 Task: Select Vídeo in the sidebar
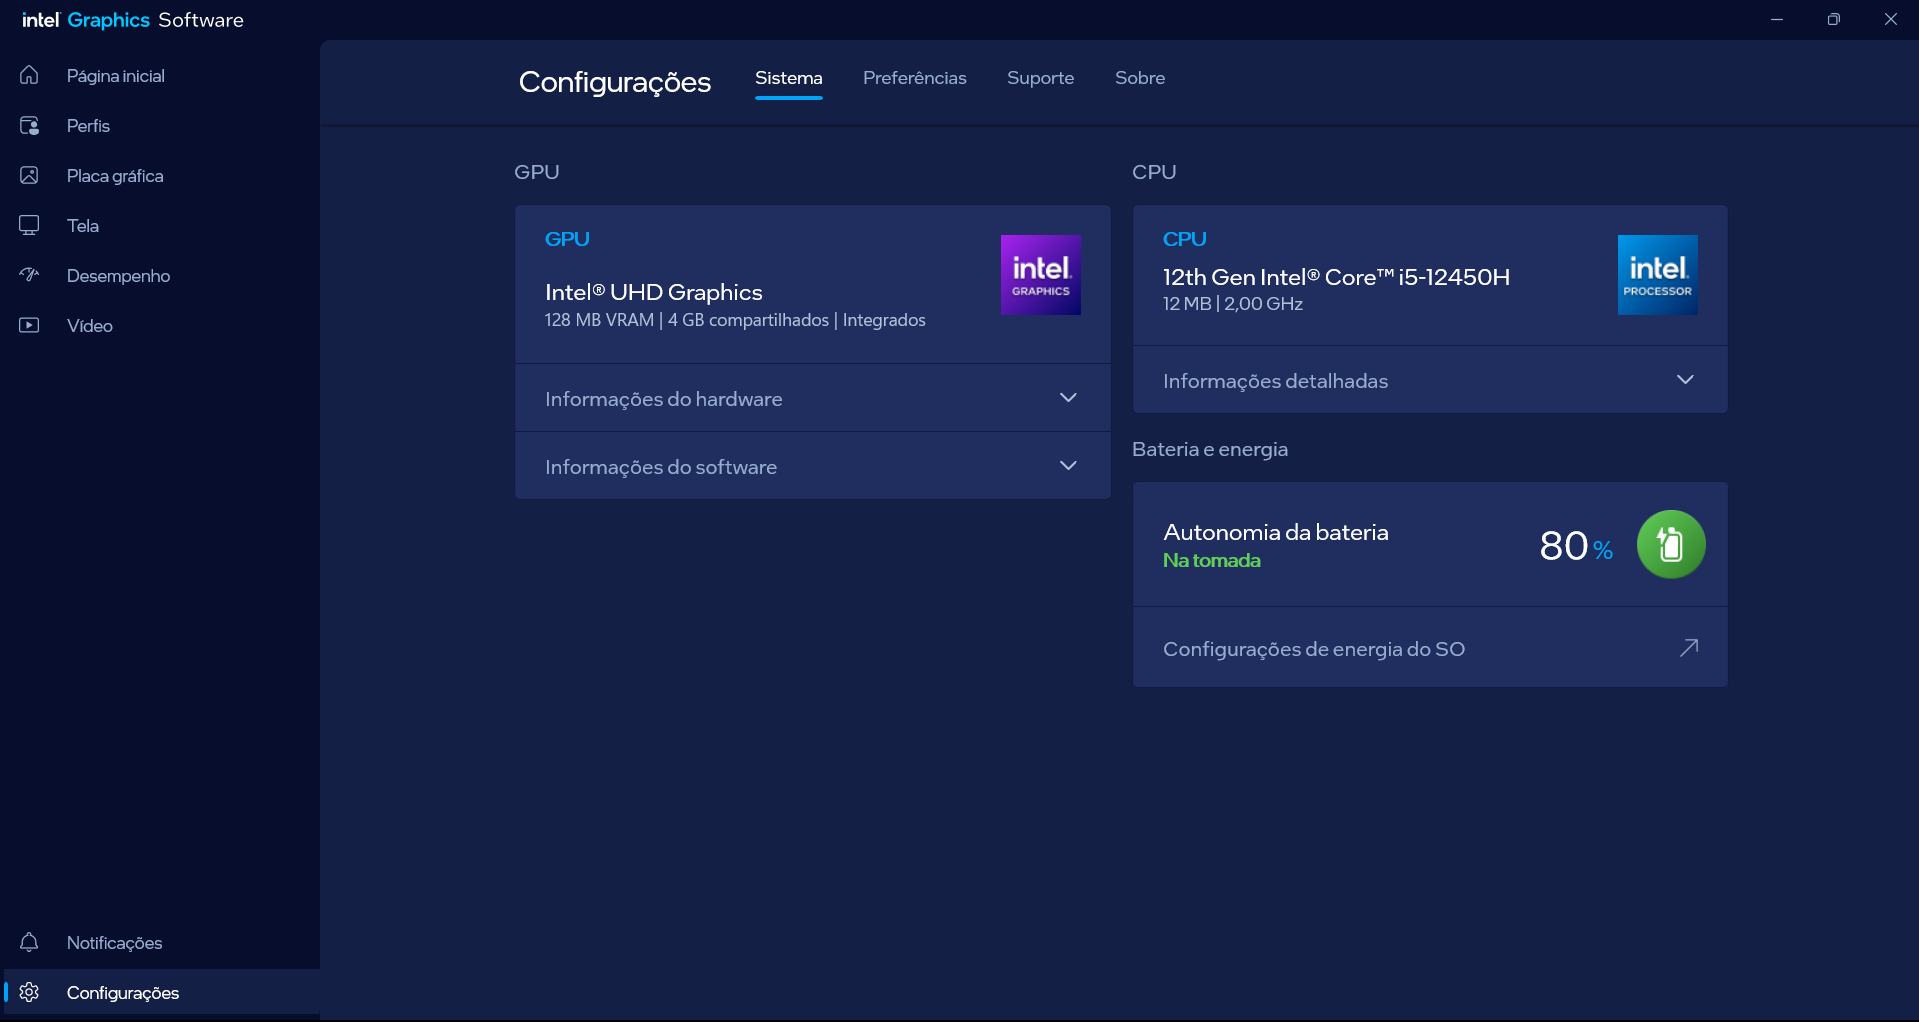tap(160, 325)
